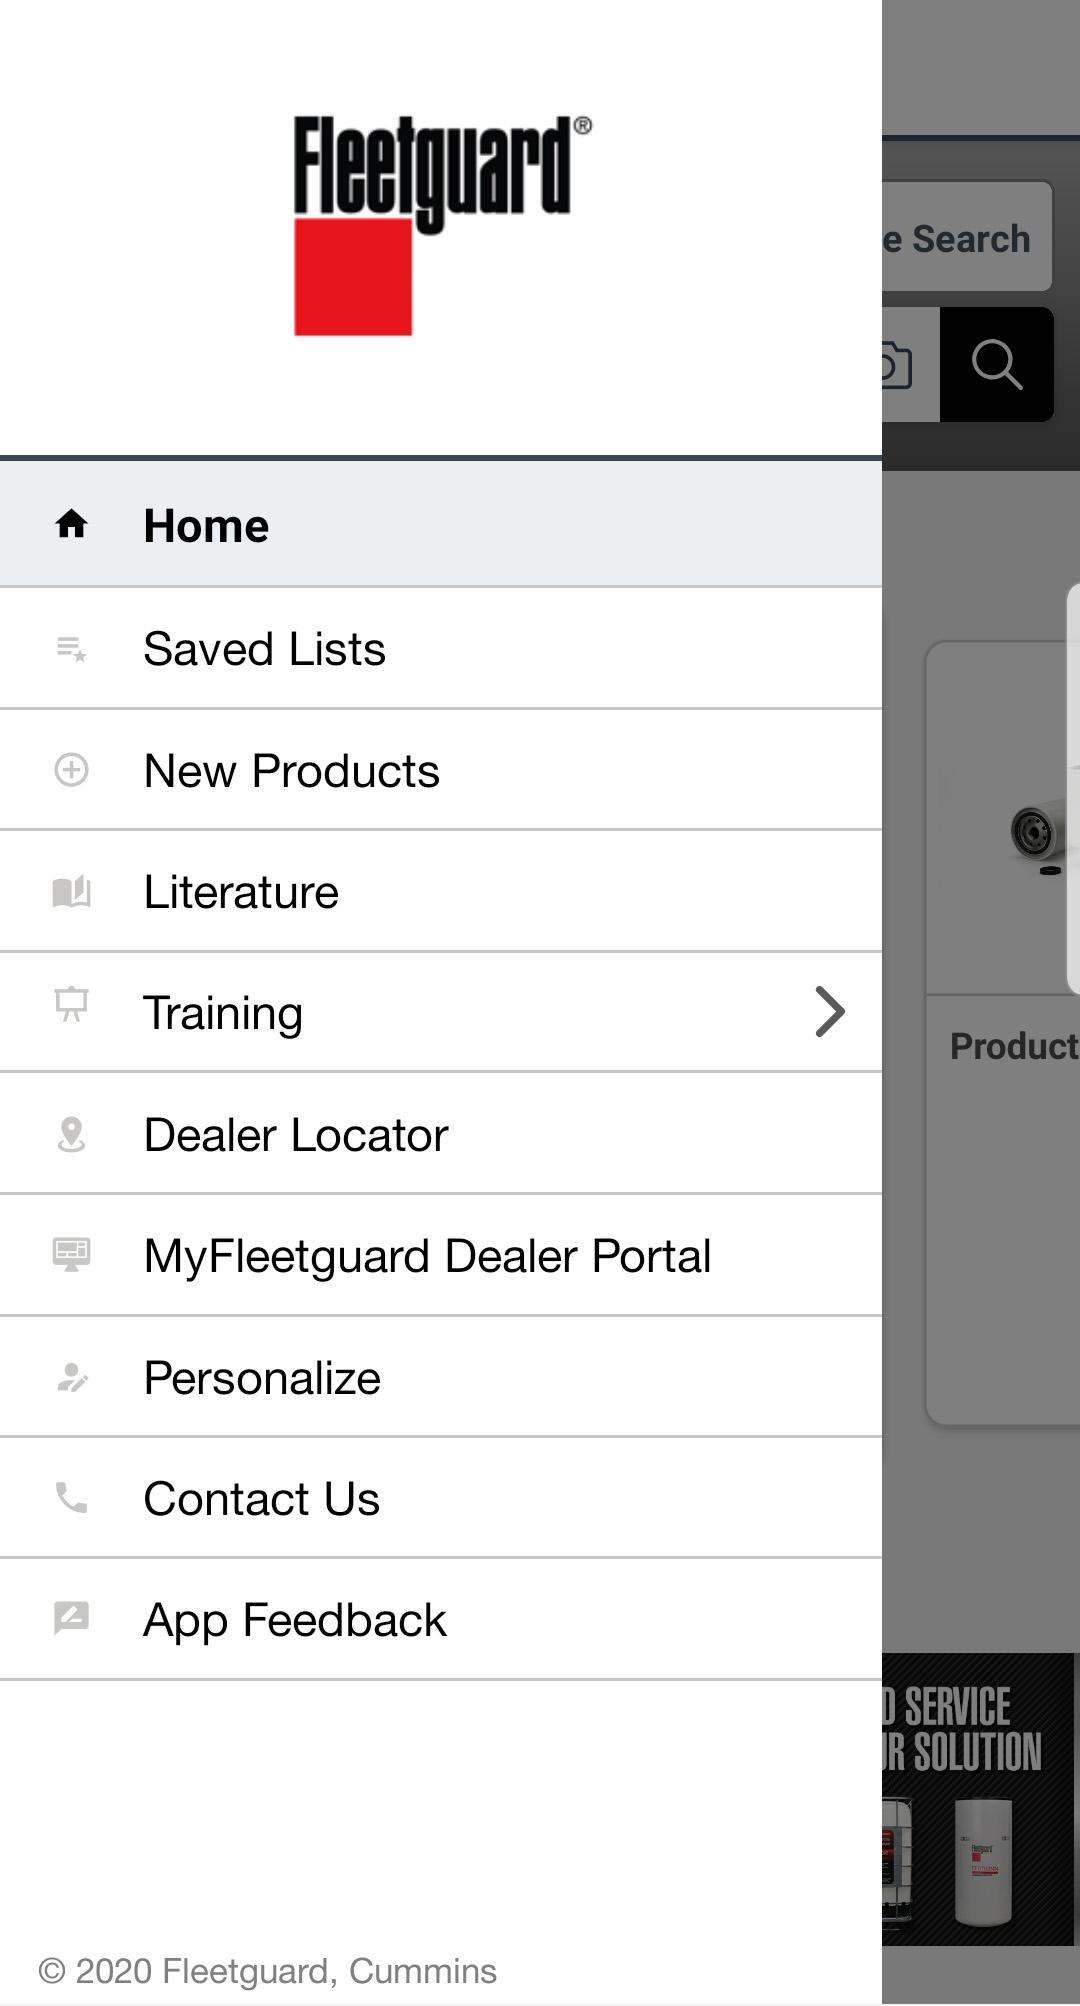This screenshot has height=2006, width=1080.
Task: Tap the product filter thumbnail card
Action: (1003, 1033)
